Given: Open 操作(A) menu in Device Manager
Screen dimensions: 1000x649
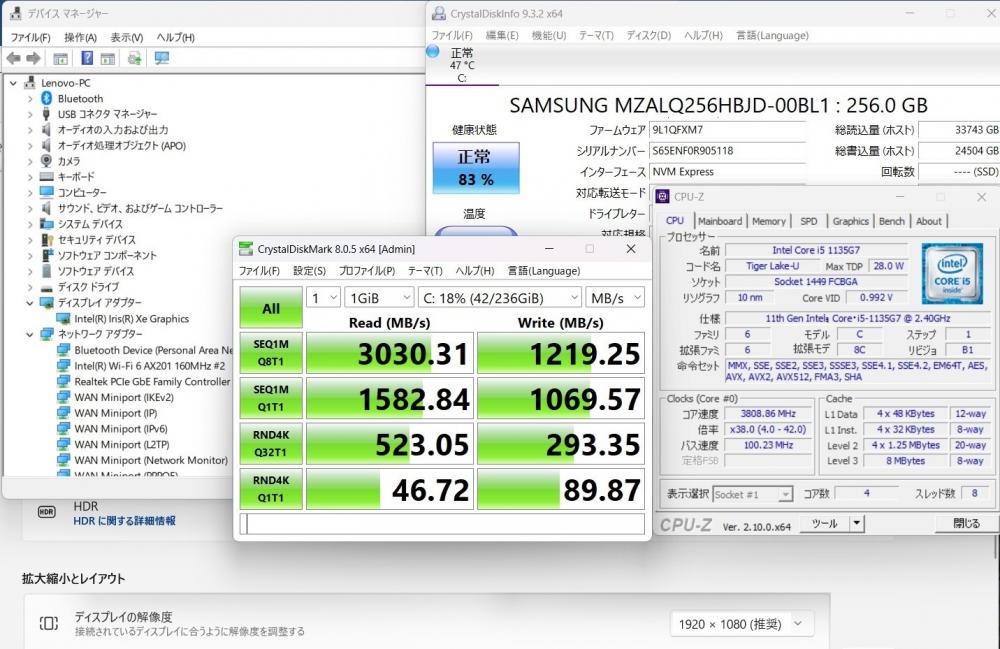Looking at the screenshot, I should 80,38.
